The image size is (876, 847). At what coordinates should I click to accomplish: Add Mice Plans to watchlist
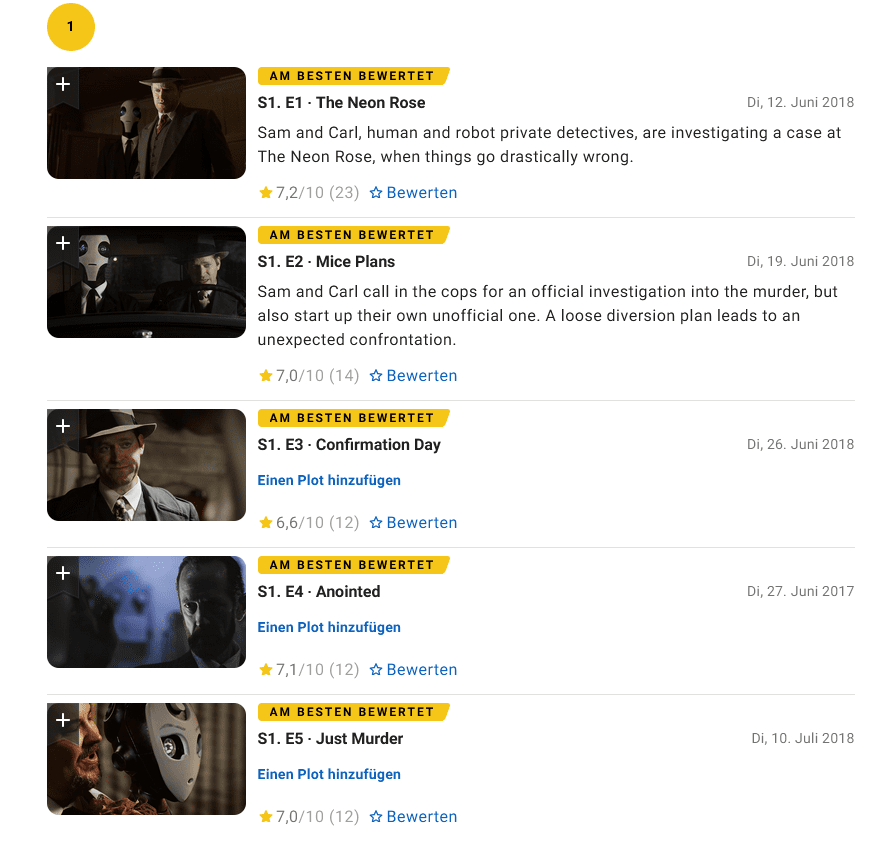tap(63, 244)
